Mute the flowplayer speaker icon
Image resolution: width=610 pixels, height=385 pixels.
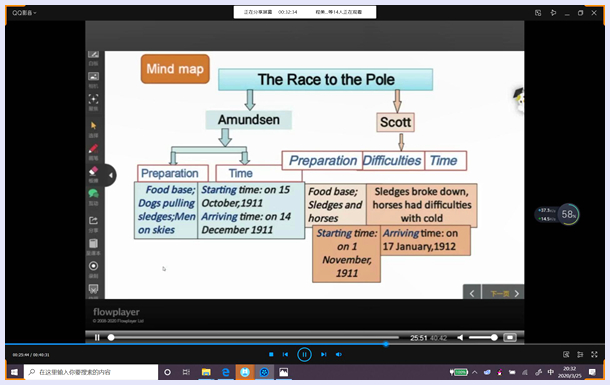tap(460, 338)
